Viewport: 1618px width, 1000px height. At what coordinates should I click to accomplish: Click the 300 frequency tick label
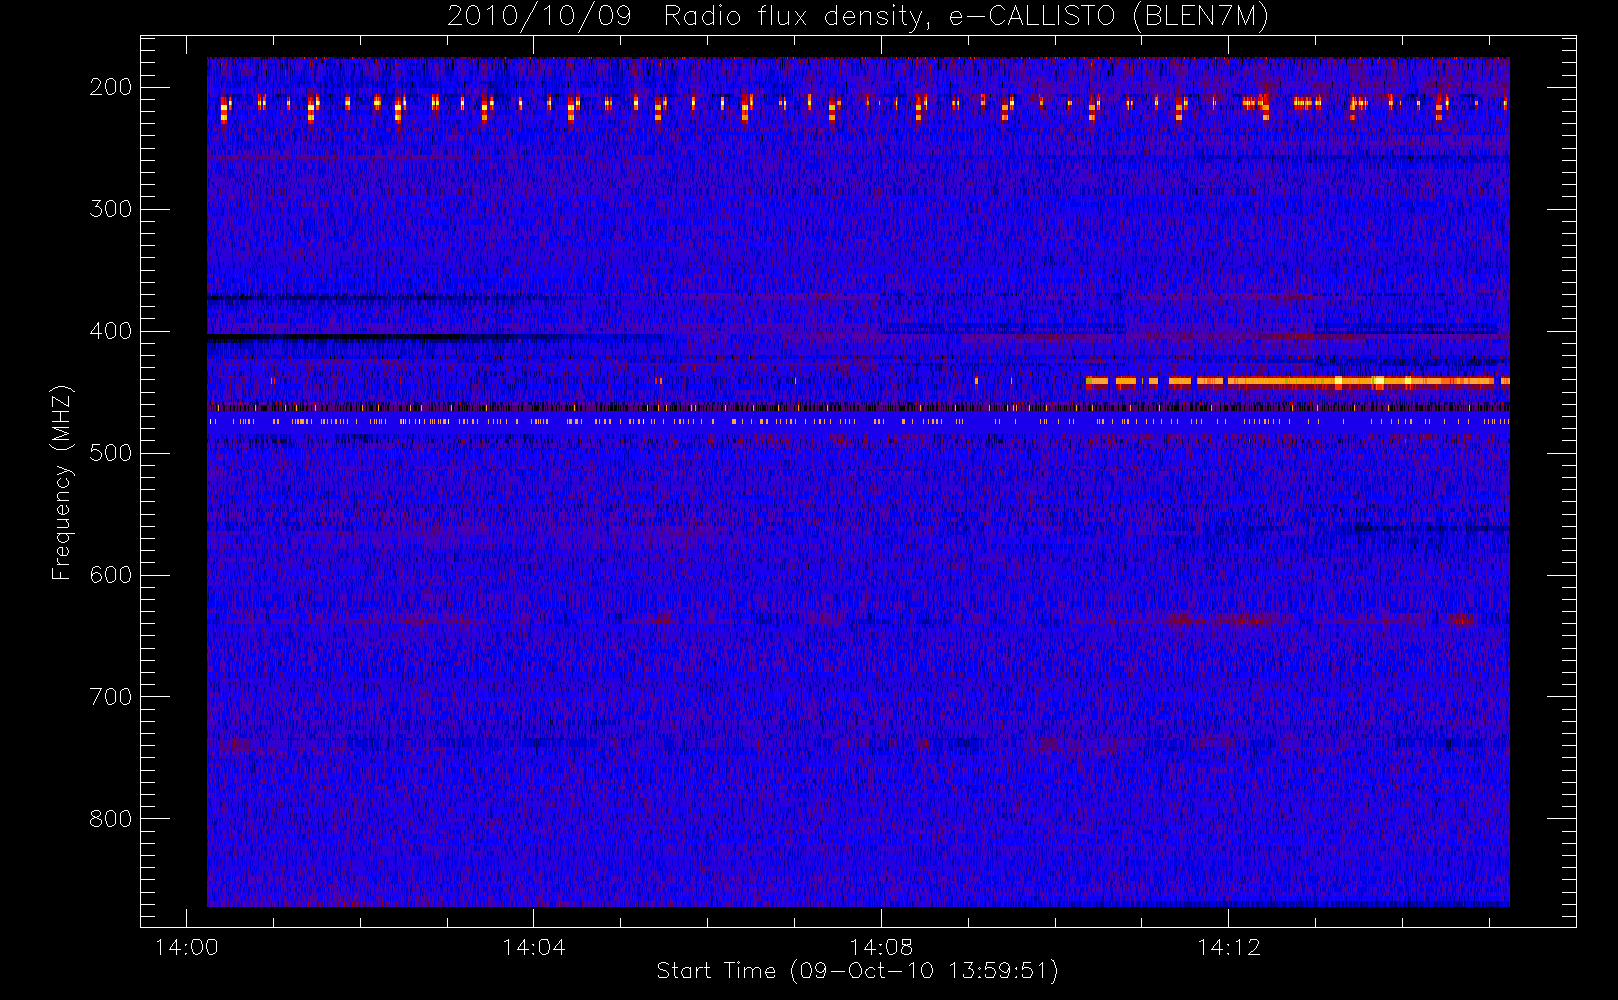click(x=111, y=209)
